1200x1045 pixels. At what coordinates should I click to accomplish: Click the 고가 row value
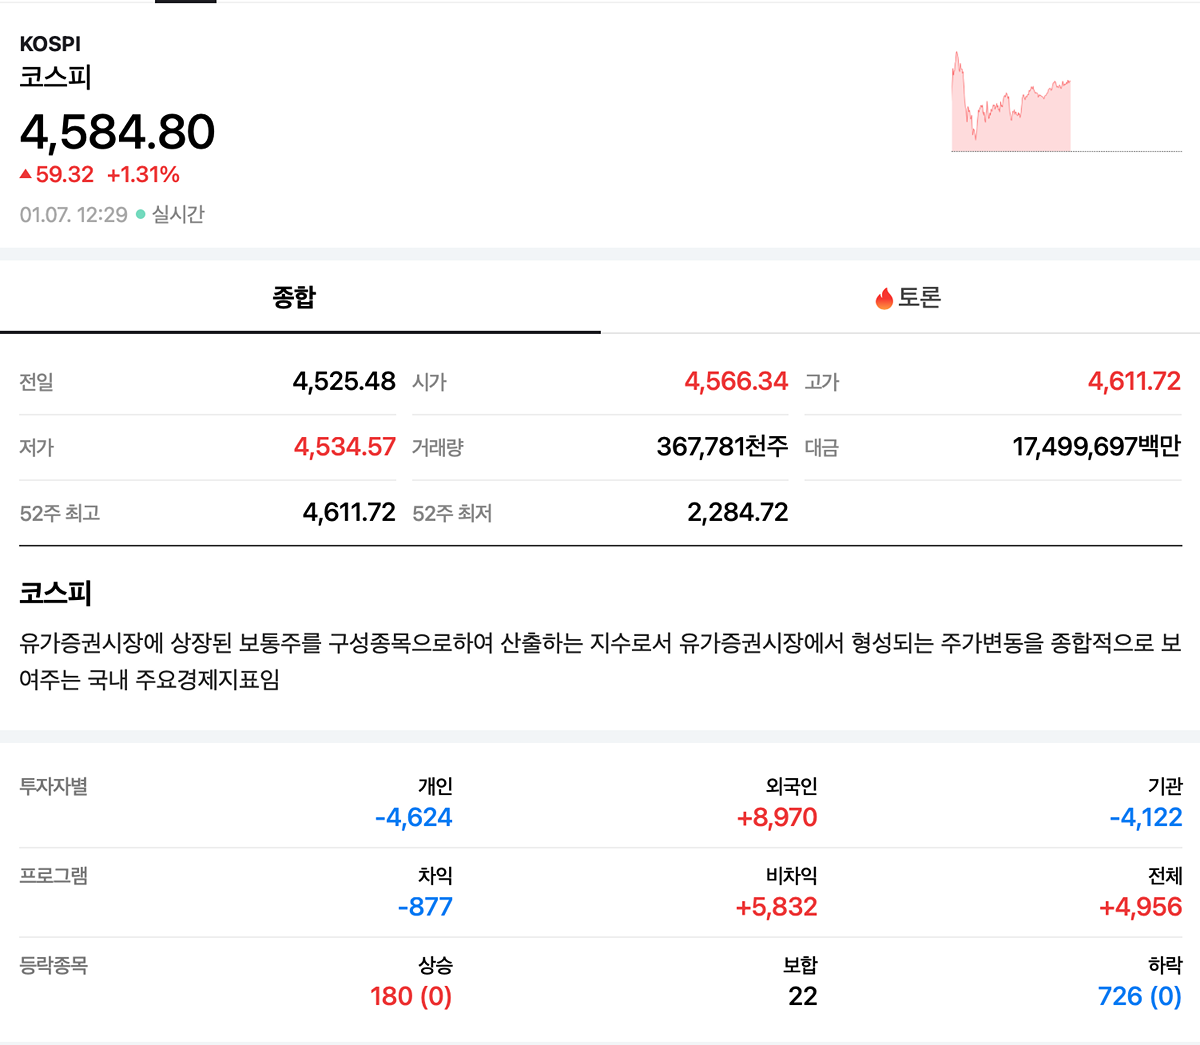click(x=1133, y=382)
